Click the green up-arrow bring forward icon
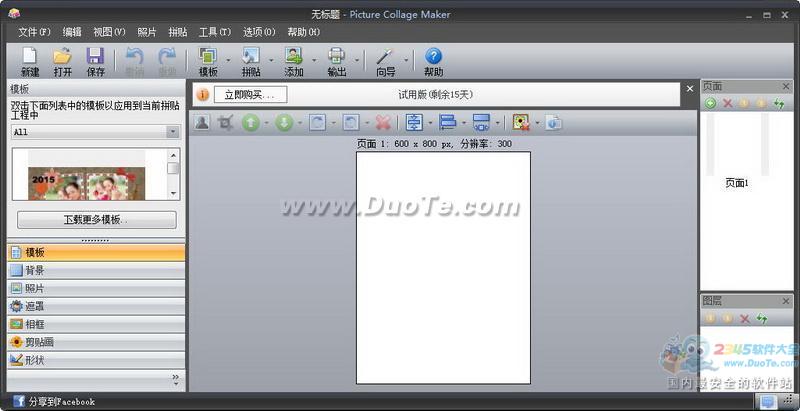Viewport: 800px width, 411px height. (251, 123)
